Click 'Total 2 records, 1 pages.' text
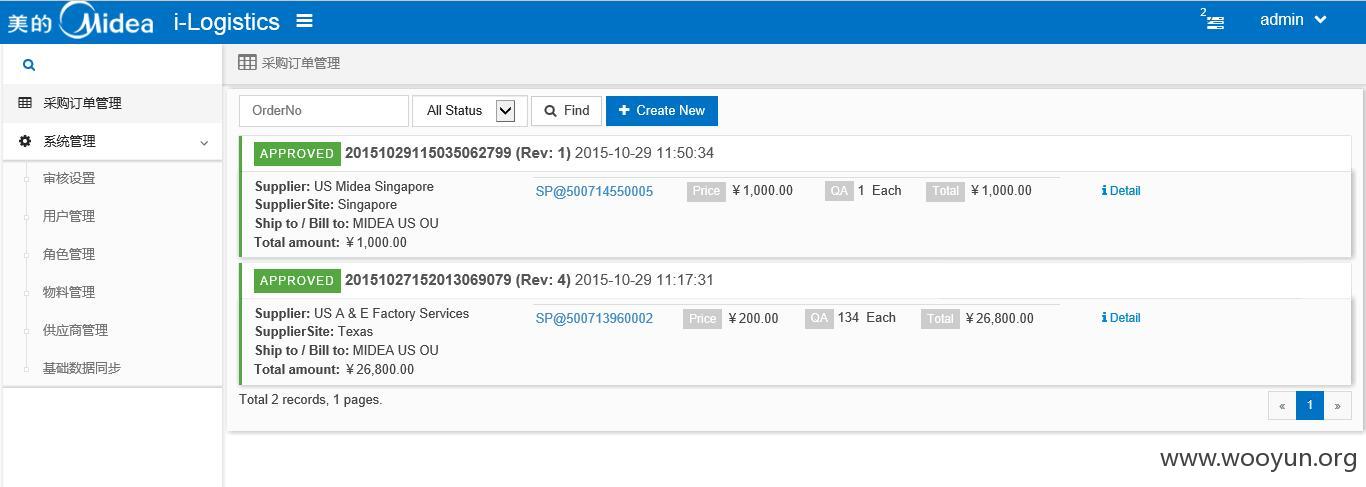The width and height of the screenshot is (1366, 487). 311,399
